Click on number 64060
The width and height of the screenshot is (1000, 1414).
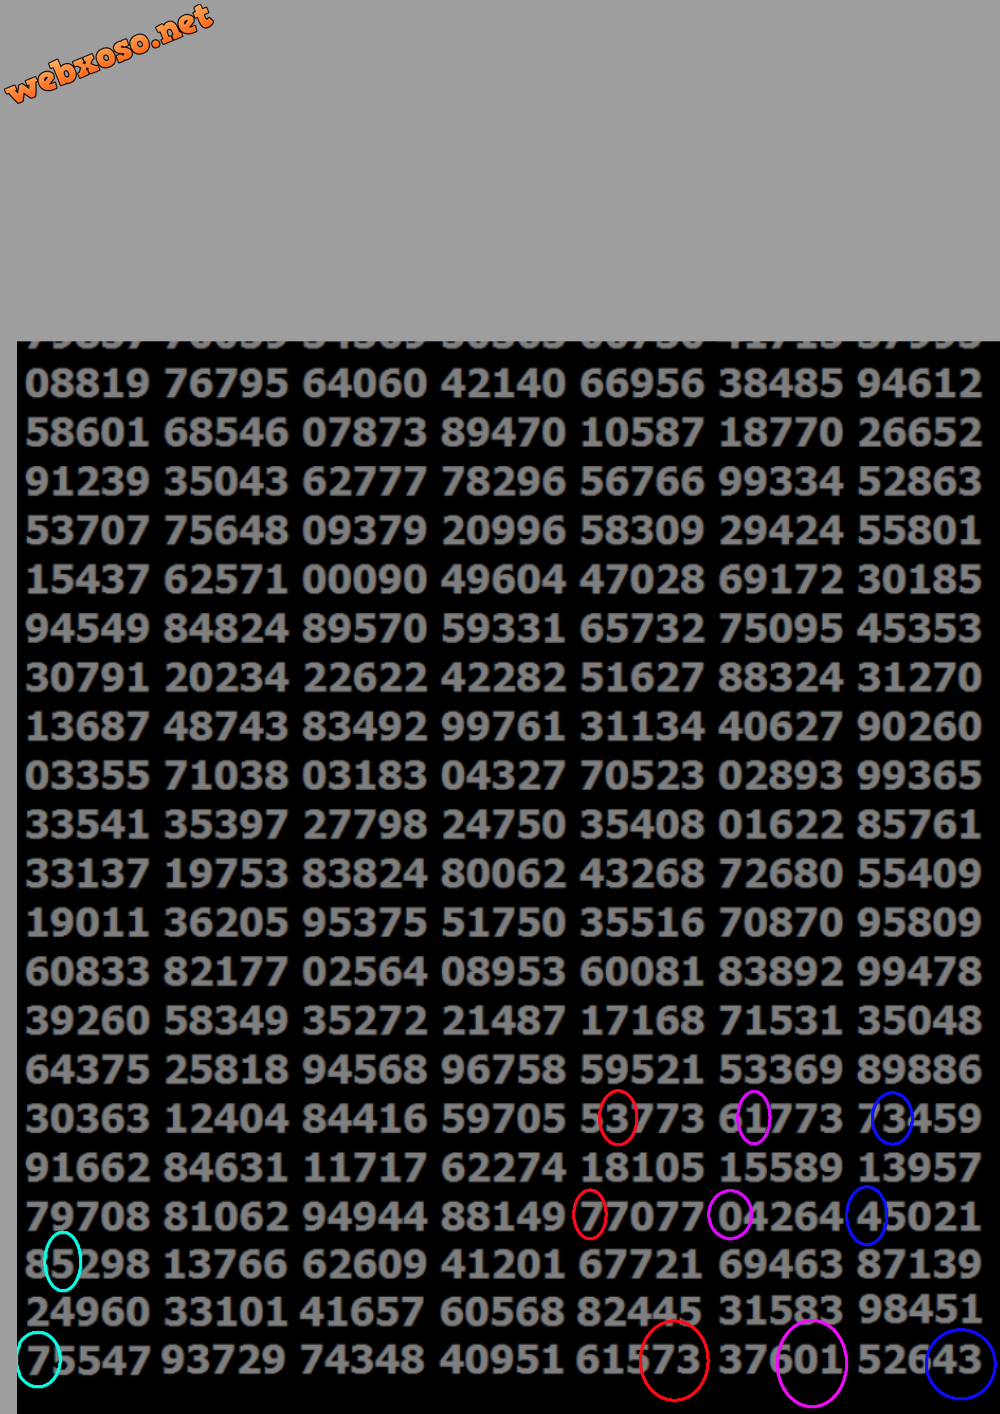(365, 383)
